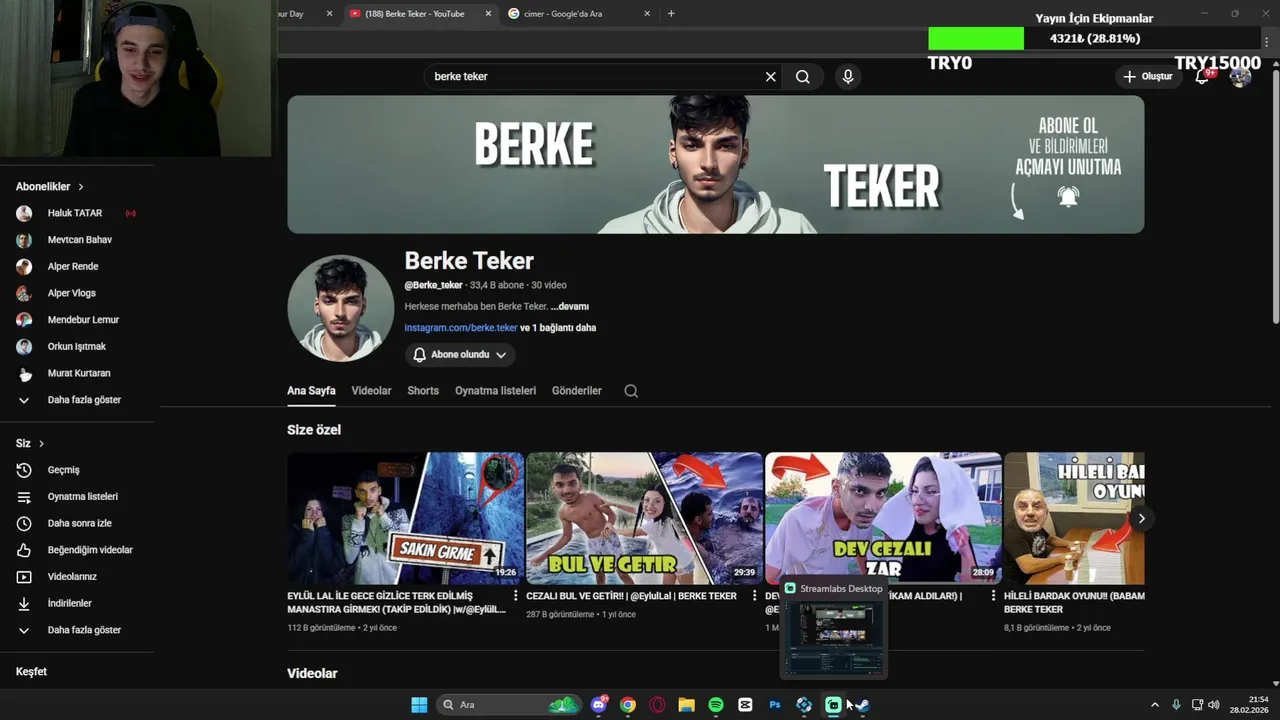This screenshot has height=720, width=1280.
Task: Open File Explorer from the taskbar
Action: pyautogui.click(x=687, y=705)
